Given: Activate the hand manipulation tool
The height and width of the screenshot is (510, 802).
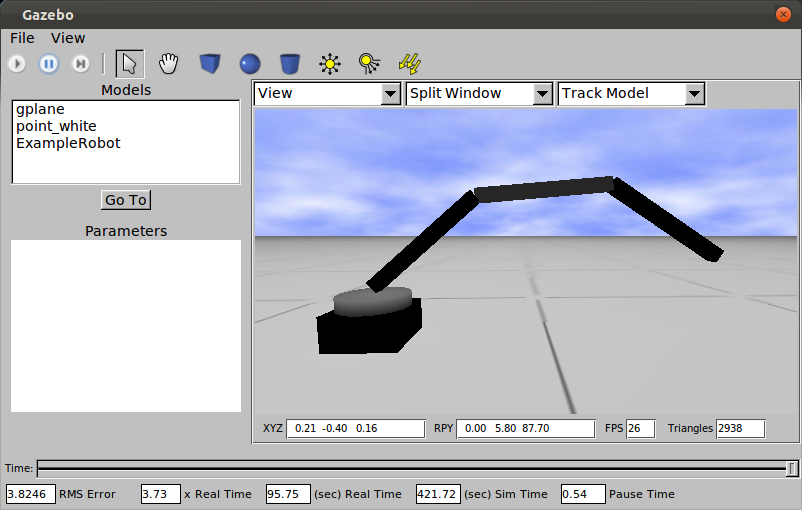Looking at the screenshot, I should click(x=168, y=64).
